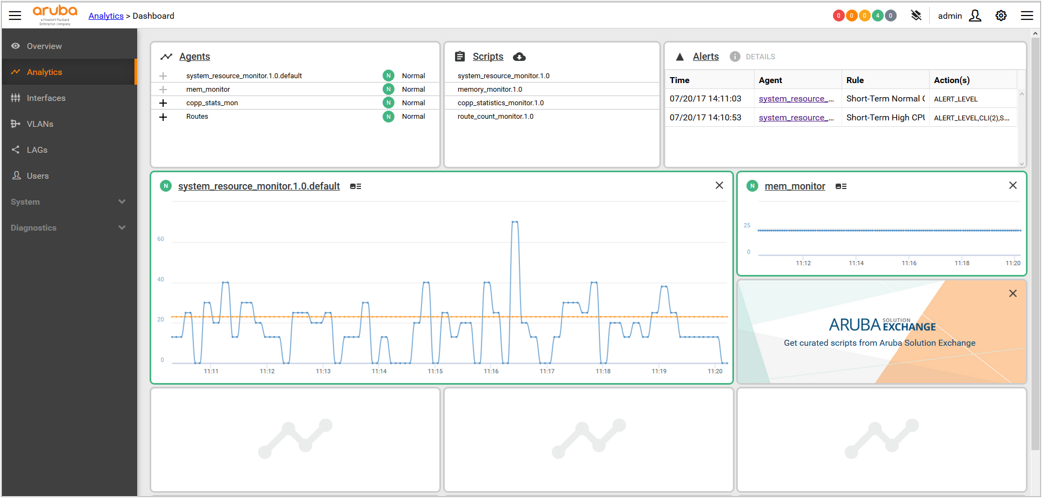Select route_count_monitor.1.0 script row
1042x498 pixels.
(x=551, y=116)
